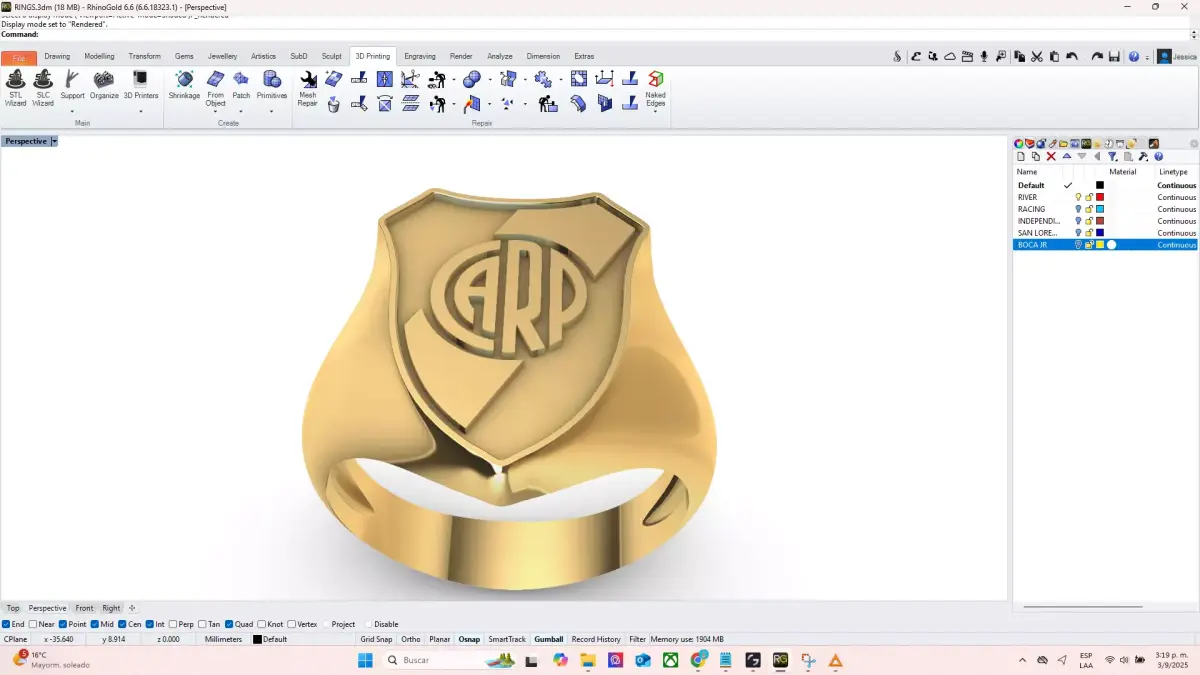
Task: Click the trash bin icon in Repair group
Action: tap(333, 104)
